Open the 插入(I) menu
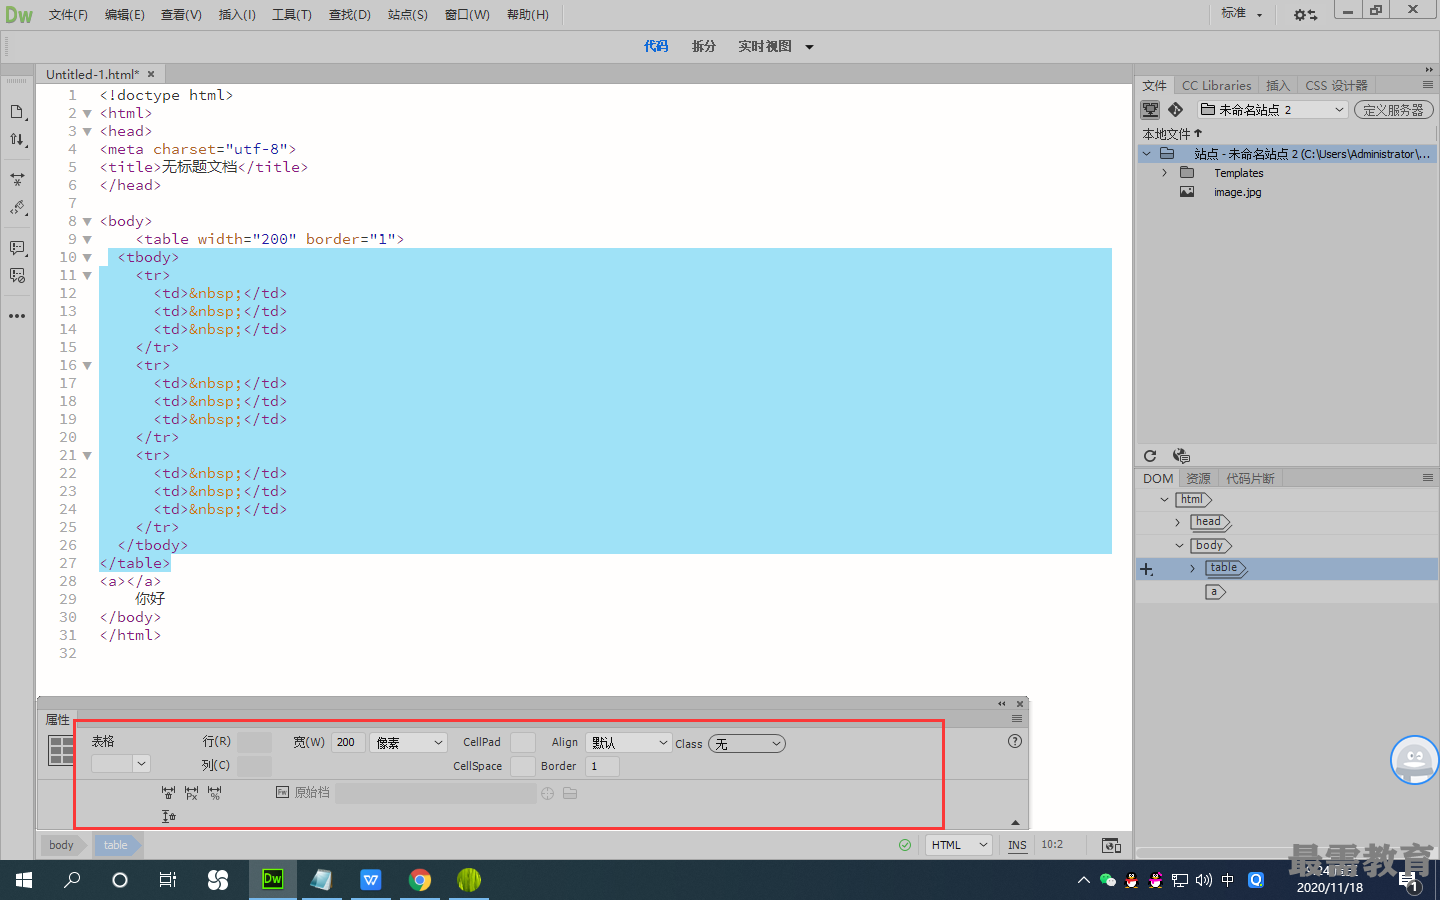 tap(237, 15)
